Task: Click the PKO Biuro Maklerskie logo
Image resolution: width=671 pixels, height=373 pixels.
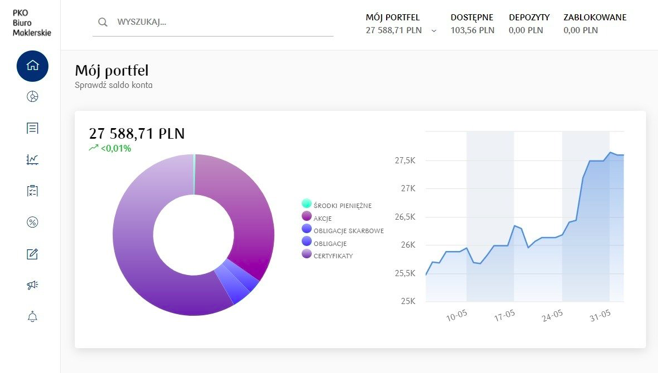Action: (32, 23)
